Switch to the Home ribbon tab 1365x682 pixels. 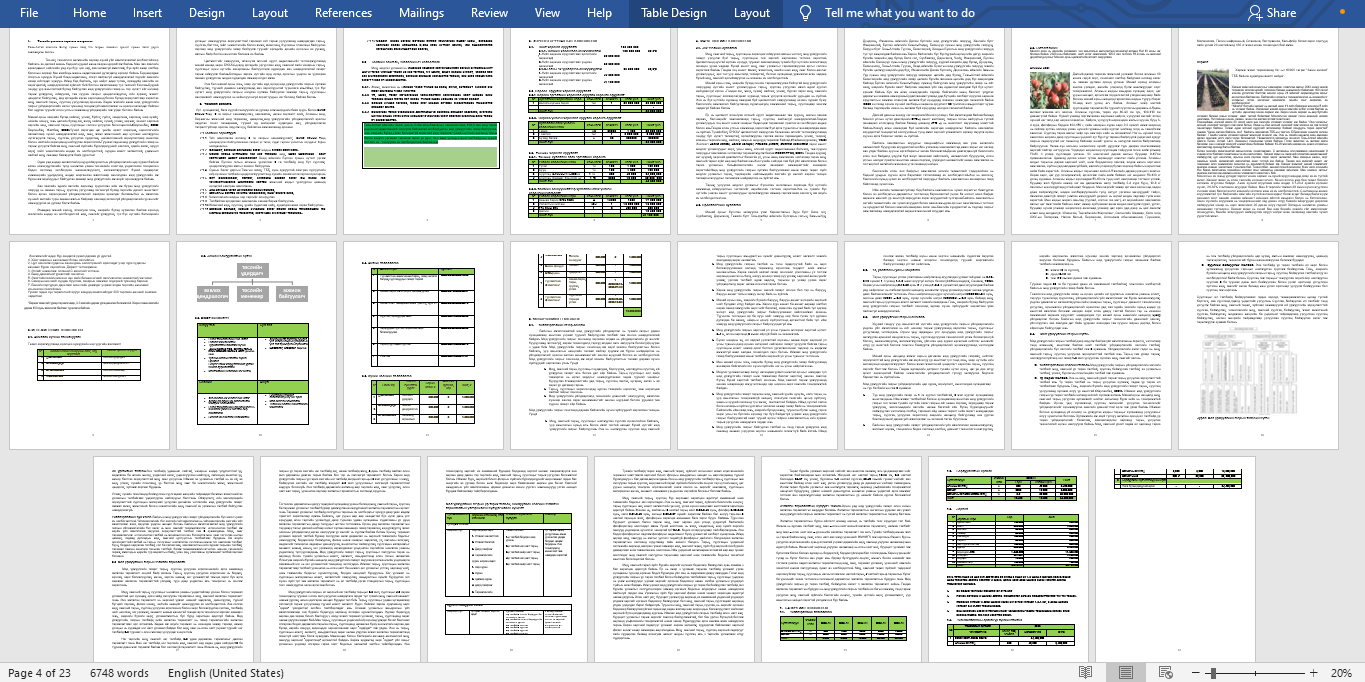(x=89, y=13)
